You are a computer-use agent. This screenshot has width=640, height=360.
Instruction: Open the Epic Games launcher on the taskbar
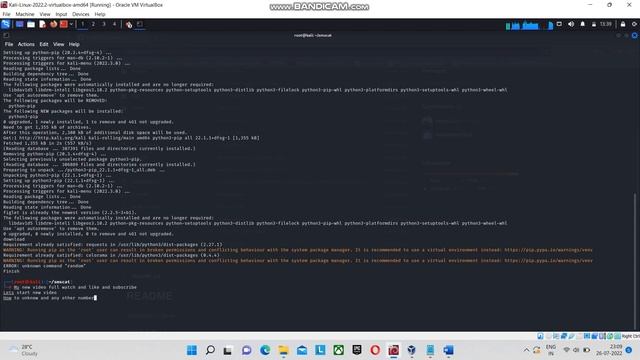pos(357,350)
